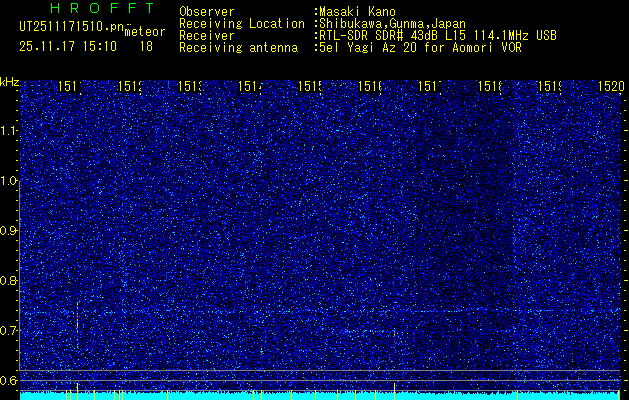Click the 1518 time axis label
The width and height of the screenshot is (629, 400).
[491, 86]
